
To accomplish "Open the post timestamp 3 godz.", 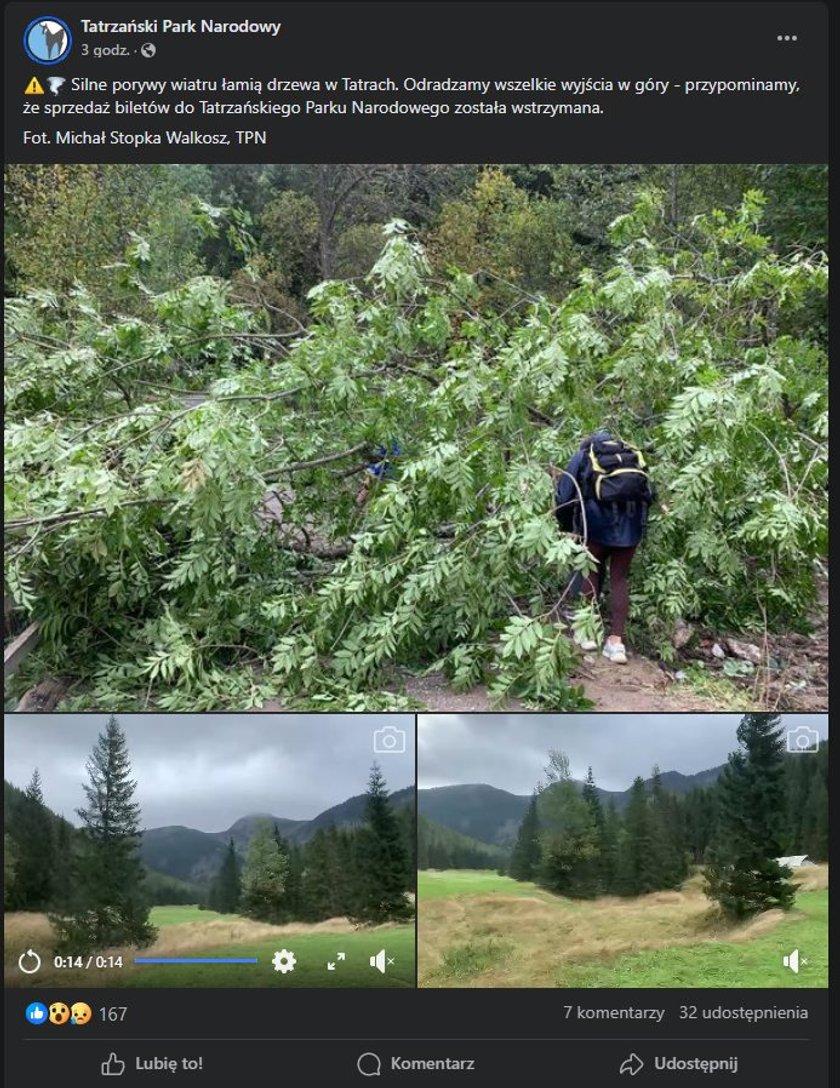I will coord(105,50).
